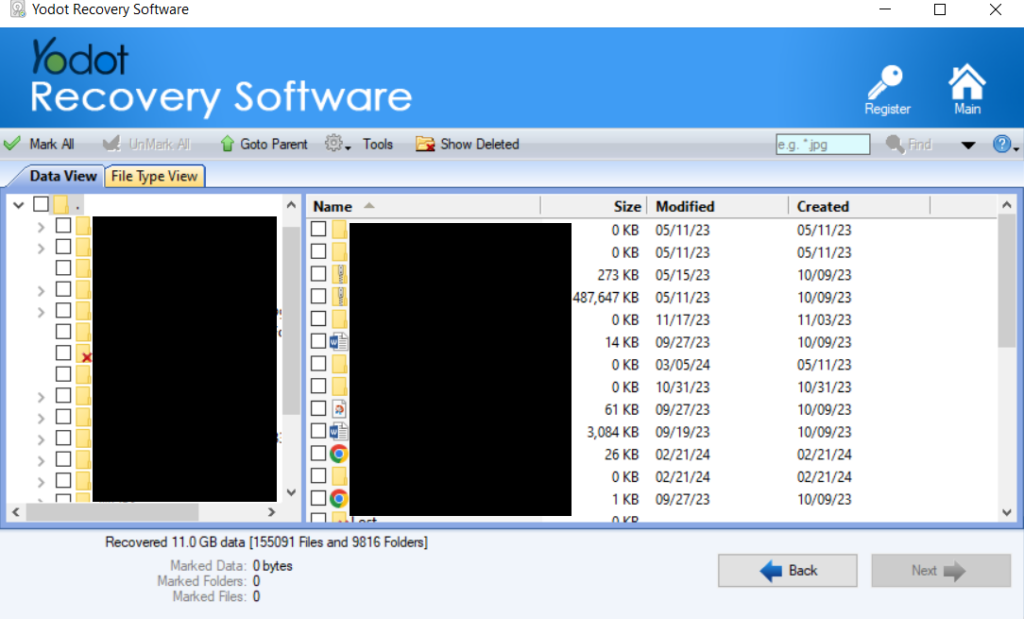Click the Main home icon
Screen dimensions: 1024x619
(965, 80)
